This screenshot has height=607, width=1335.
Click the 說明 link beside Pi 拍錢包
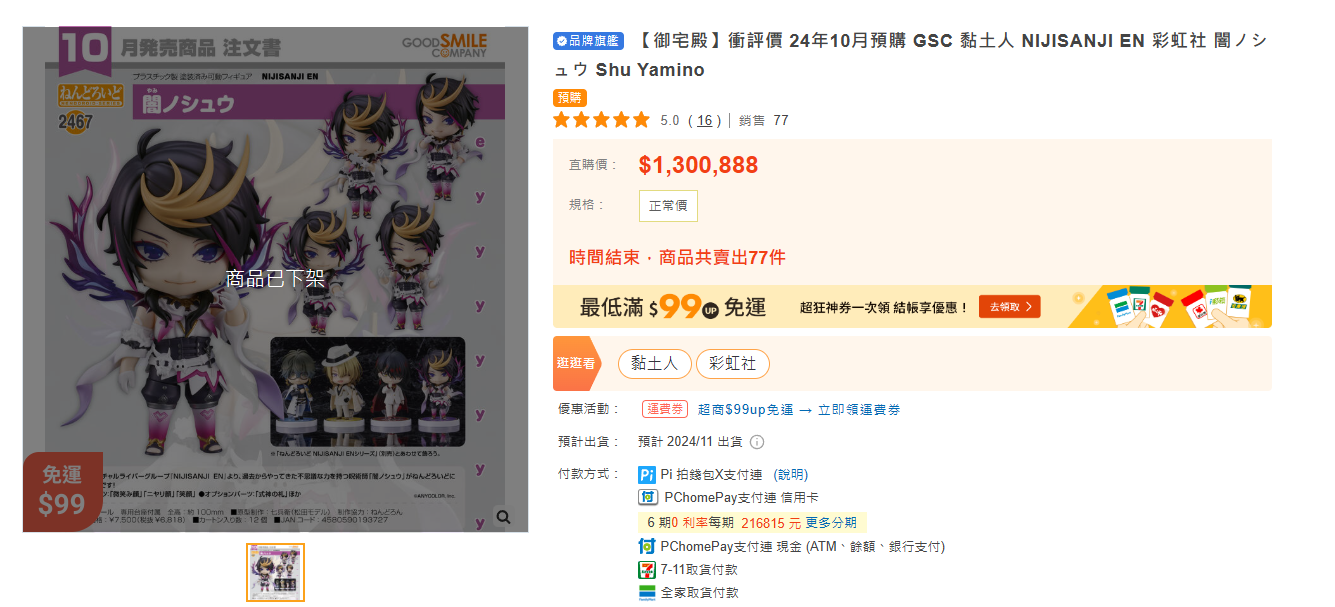pos(791,475)
